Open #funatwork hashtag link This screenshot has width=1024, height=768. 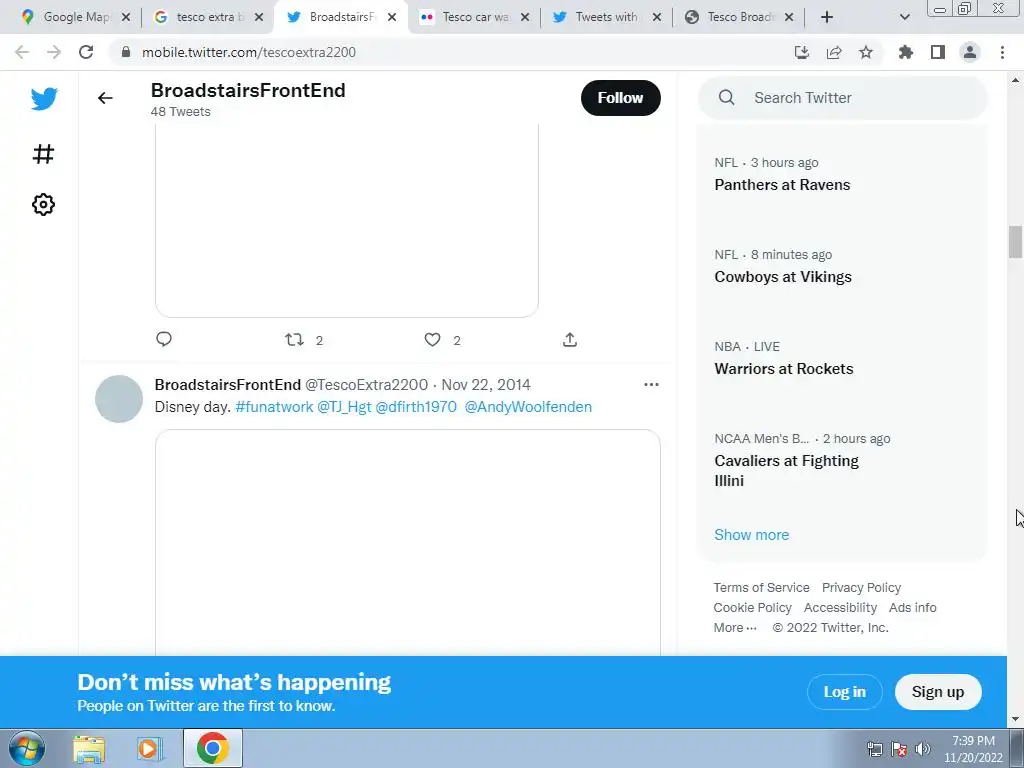[x=274, y=407]
